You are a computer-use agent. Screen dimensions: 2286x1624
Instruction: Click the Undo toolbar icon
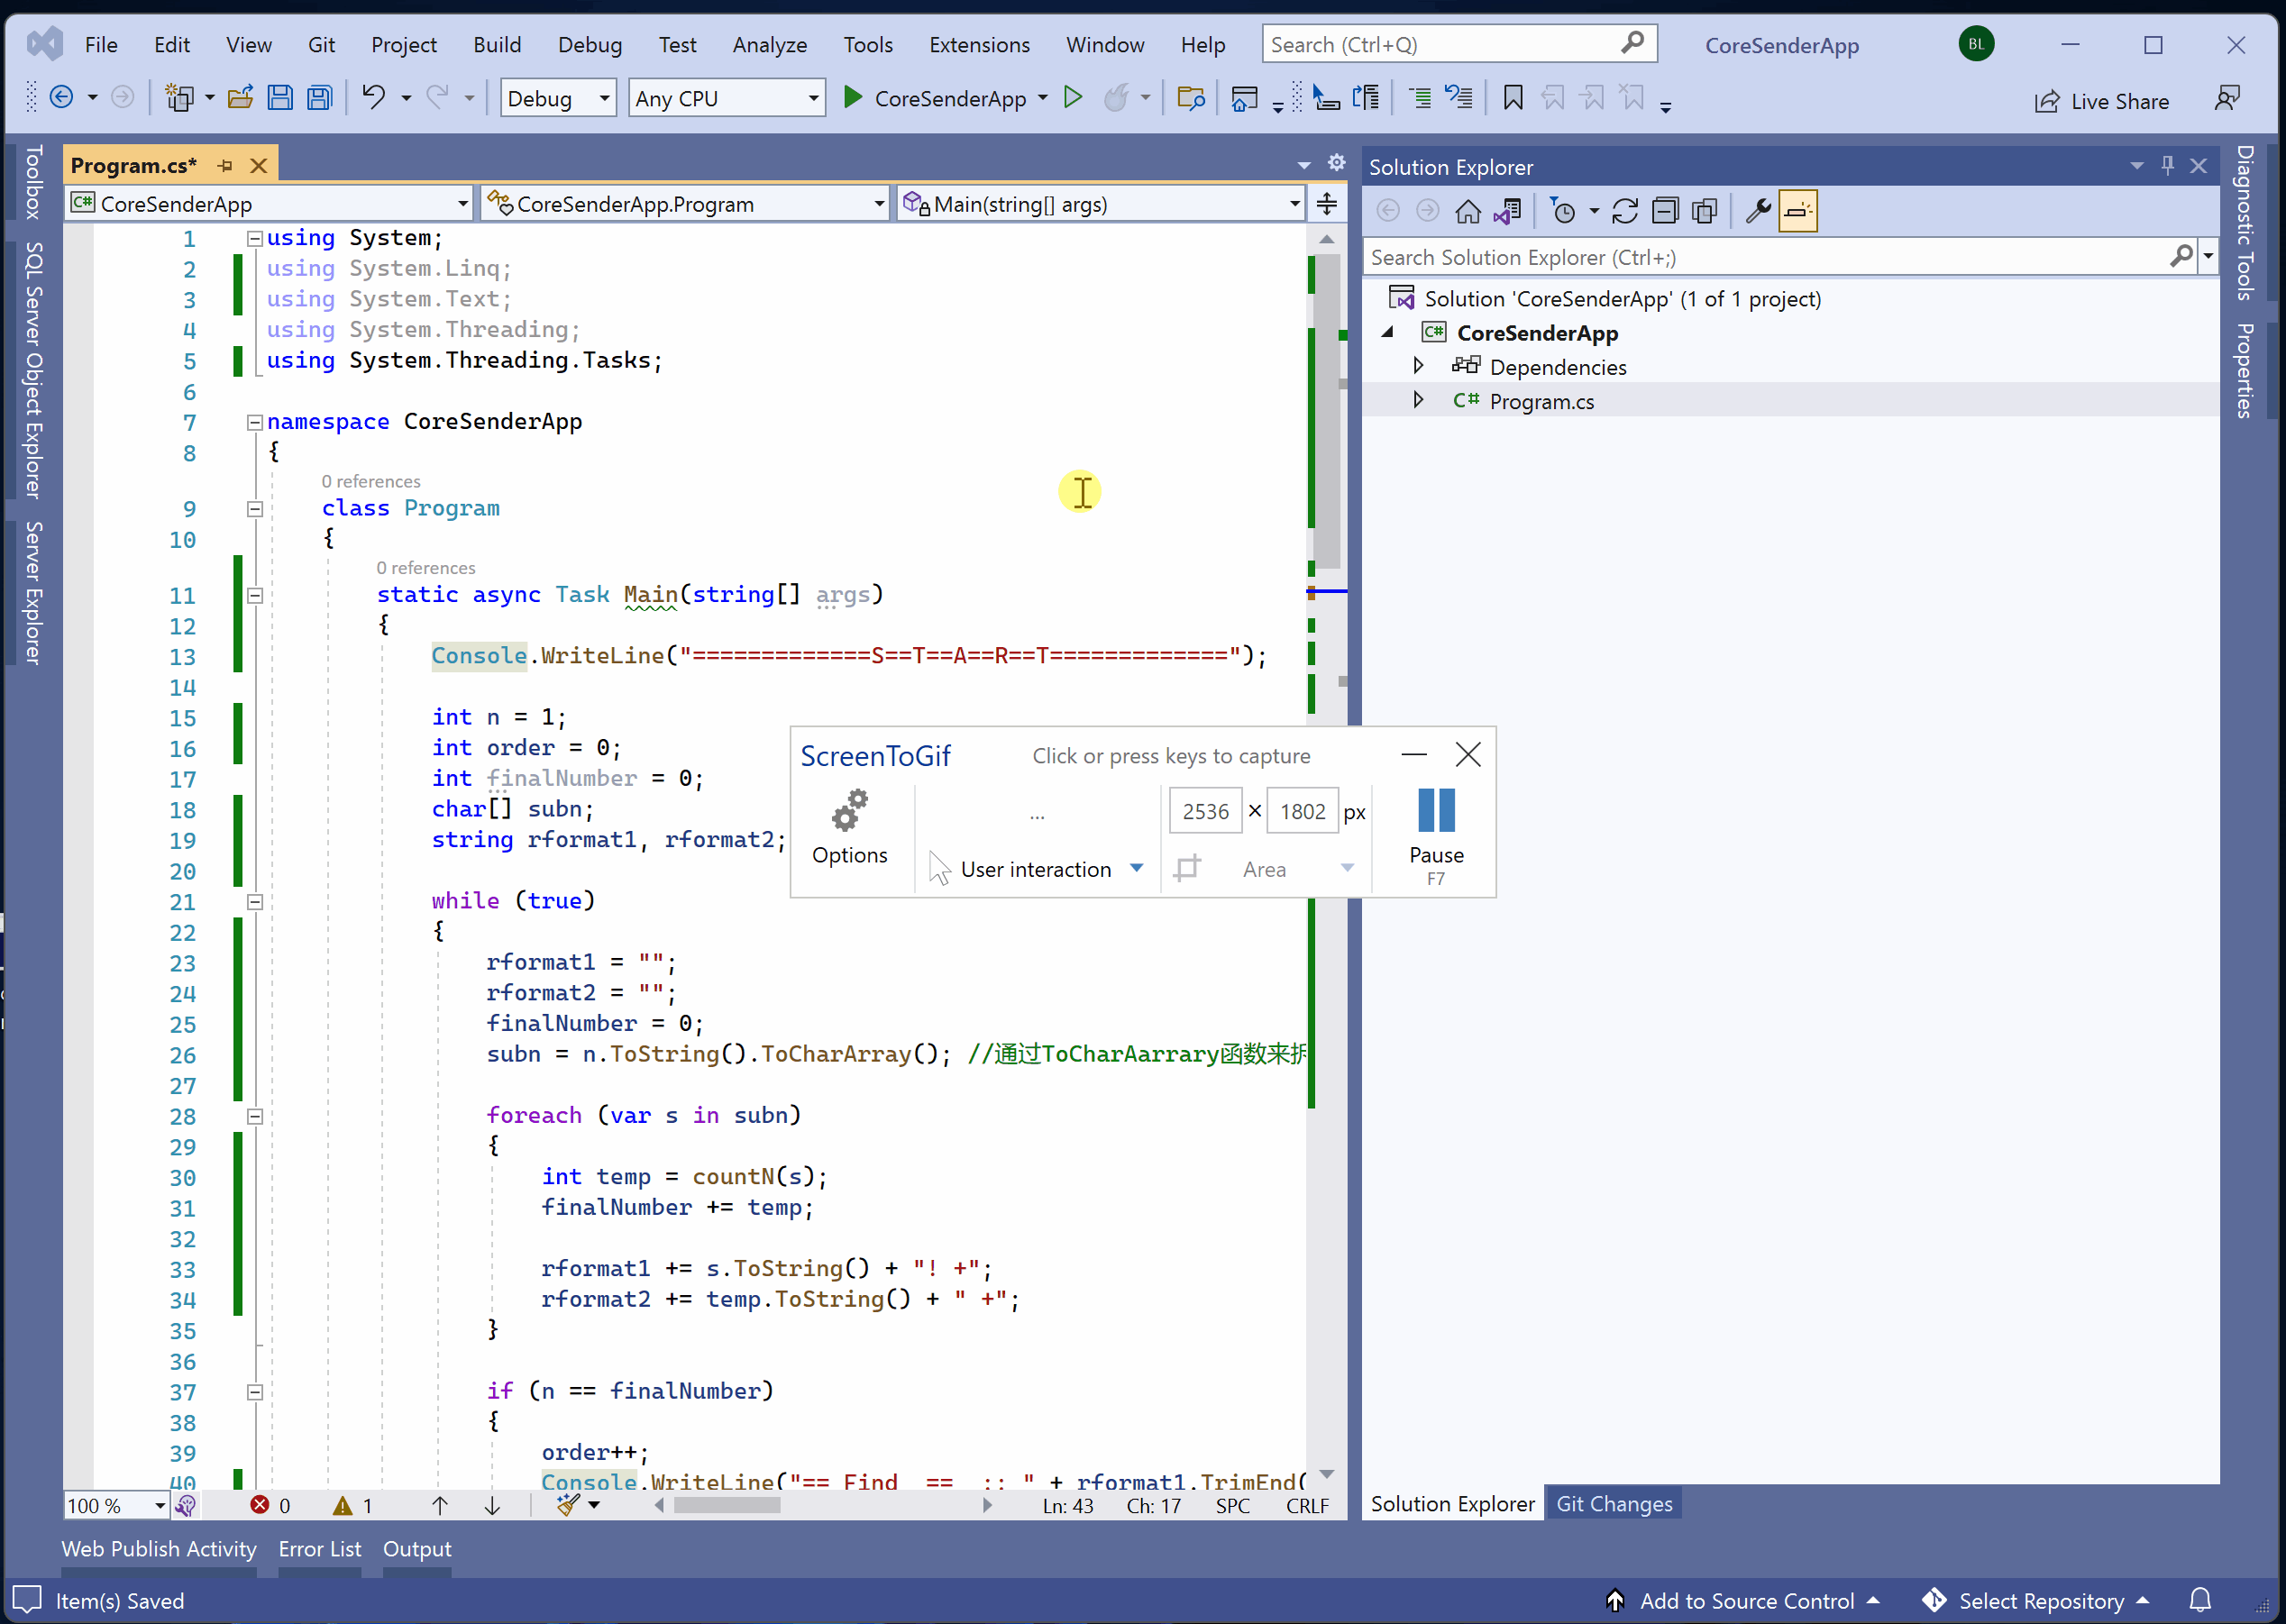coord(374,98)
